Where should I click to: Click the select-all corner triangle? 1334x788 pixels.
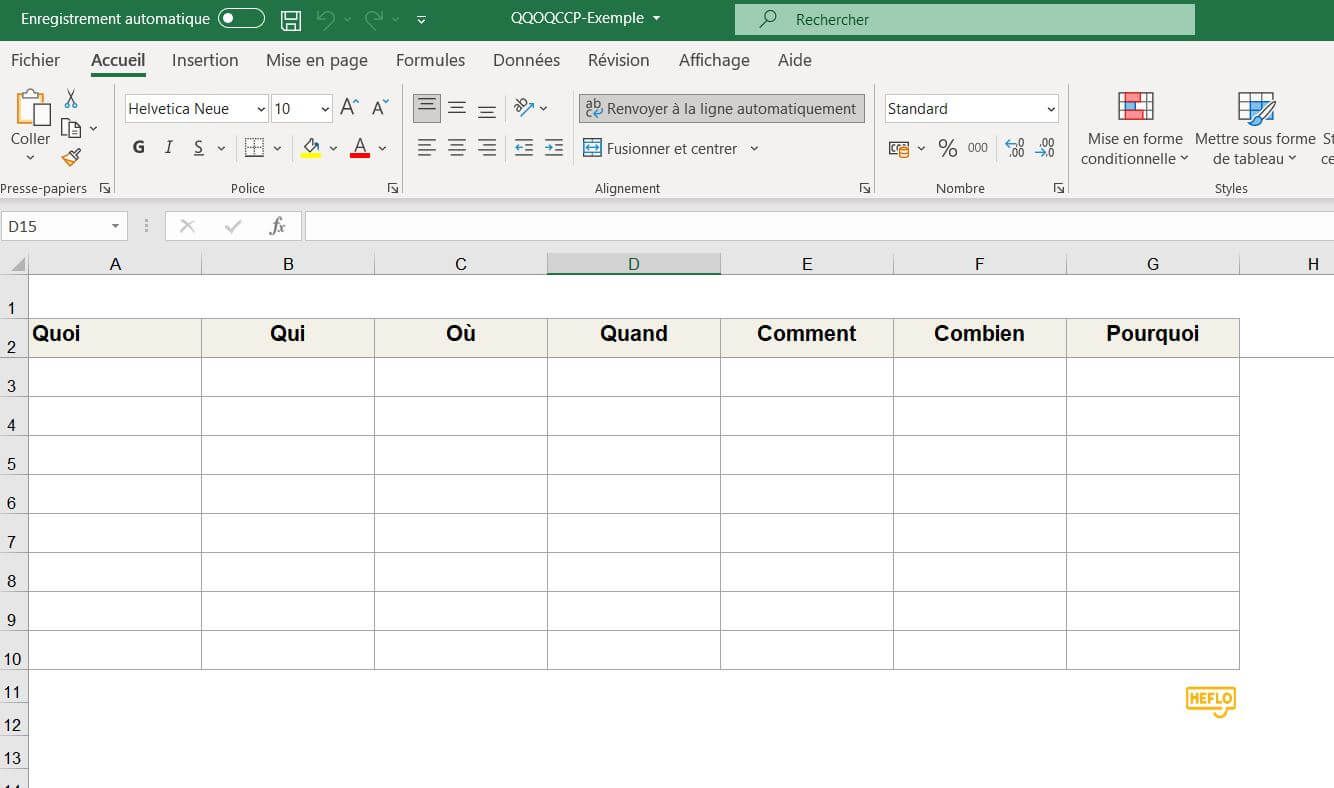click(17, 265)
